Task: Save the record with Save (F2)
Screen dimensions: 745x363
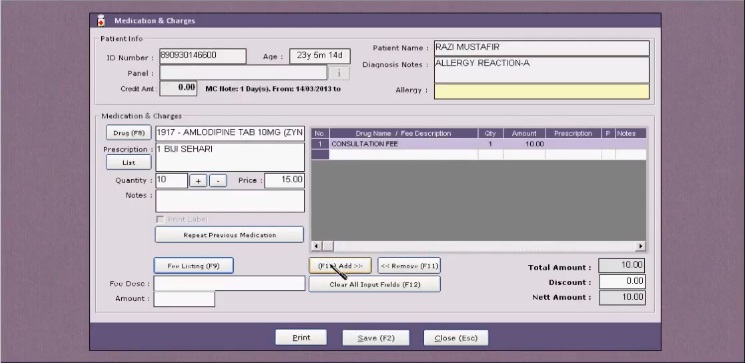Action: click(x=376, y=338)
